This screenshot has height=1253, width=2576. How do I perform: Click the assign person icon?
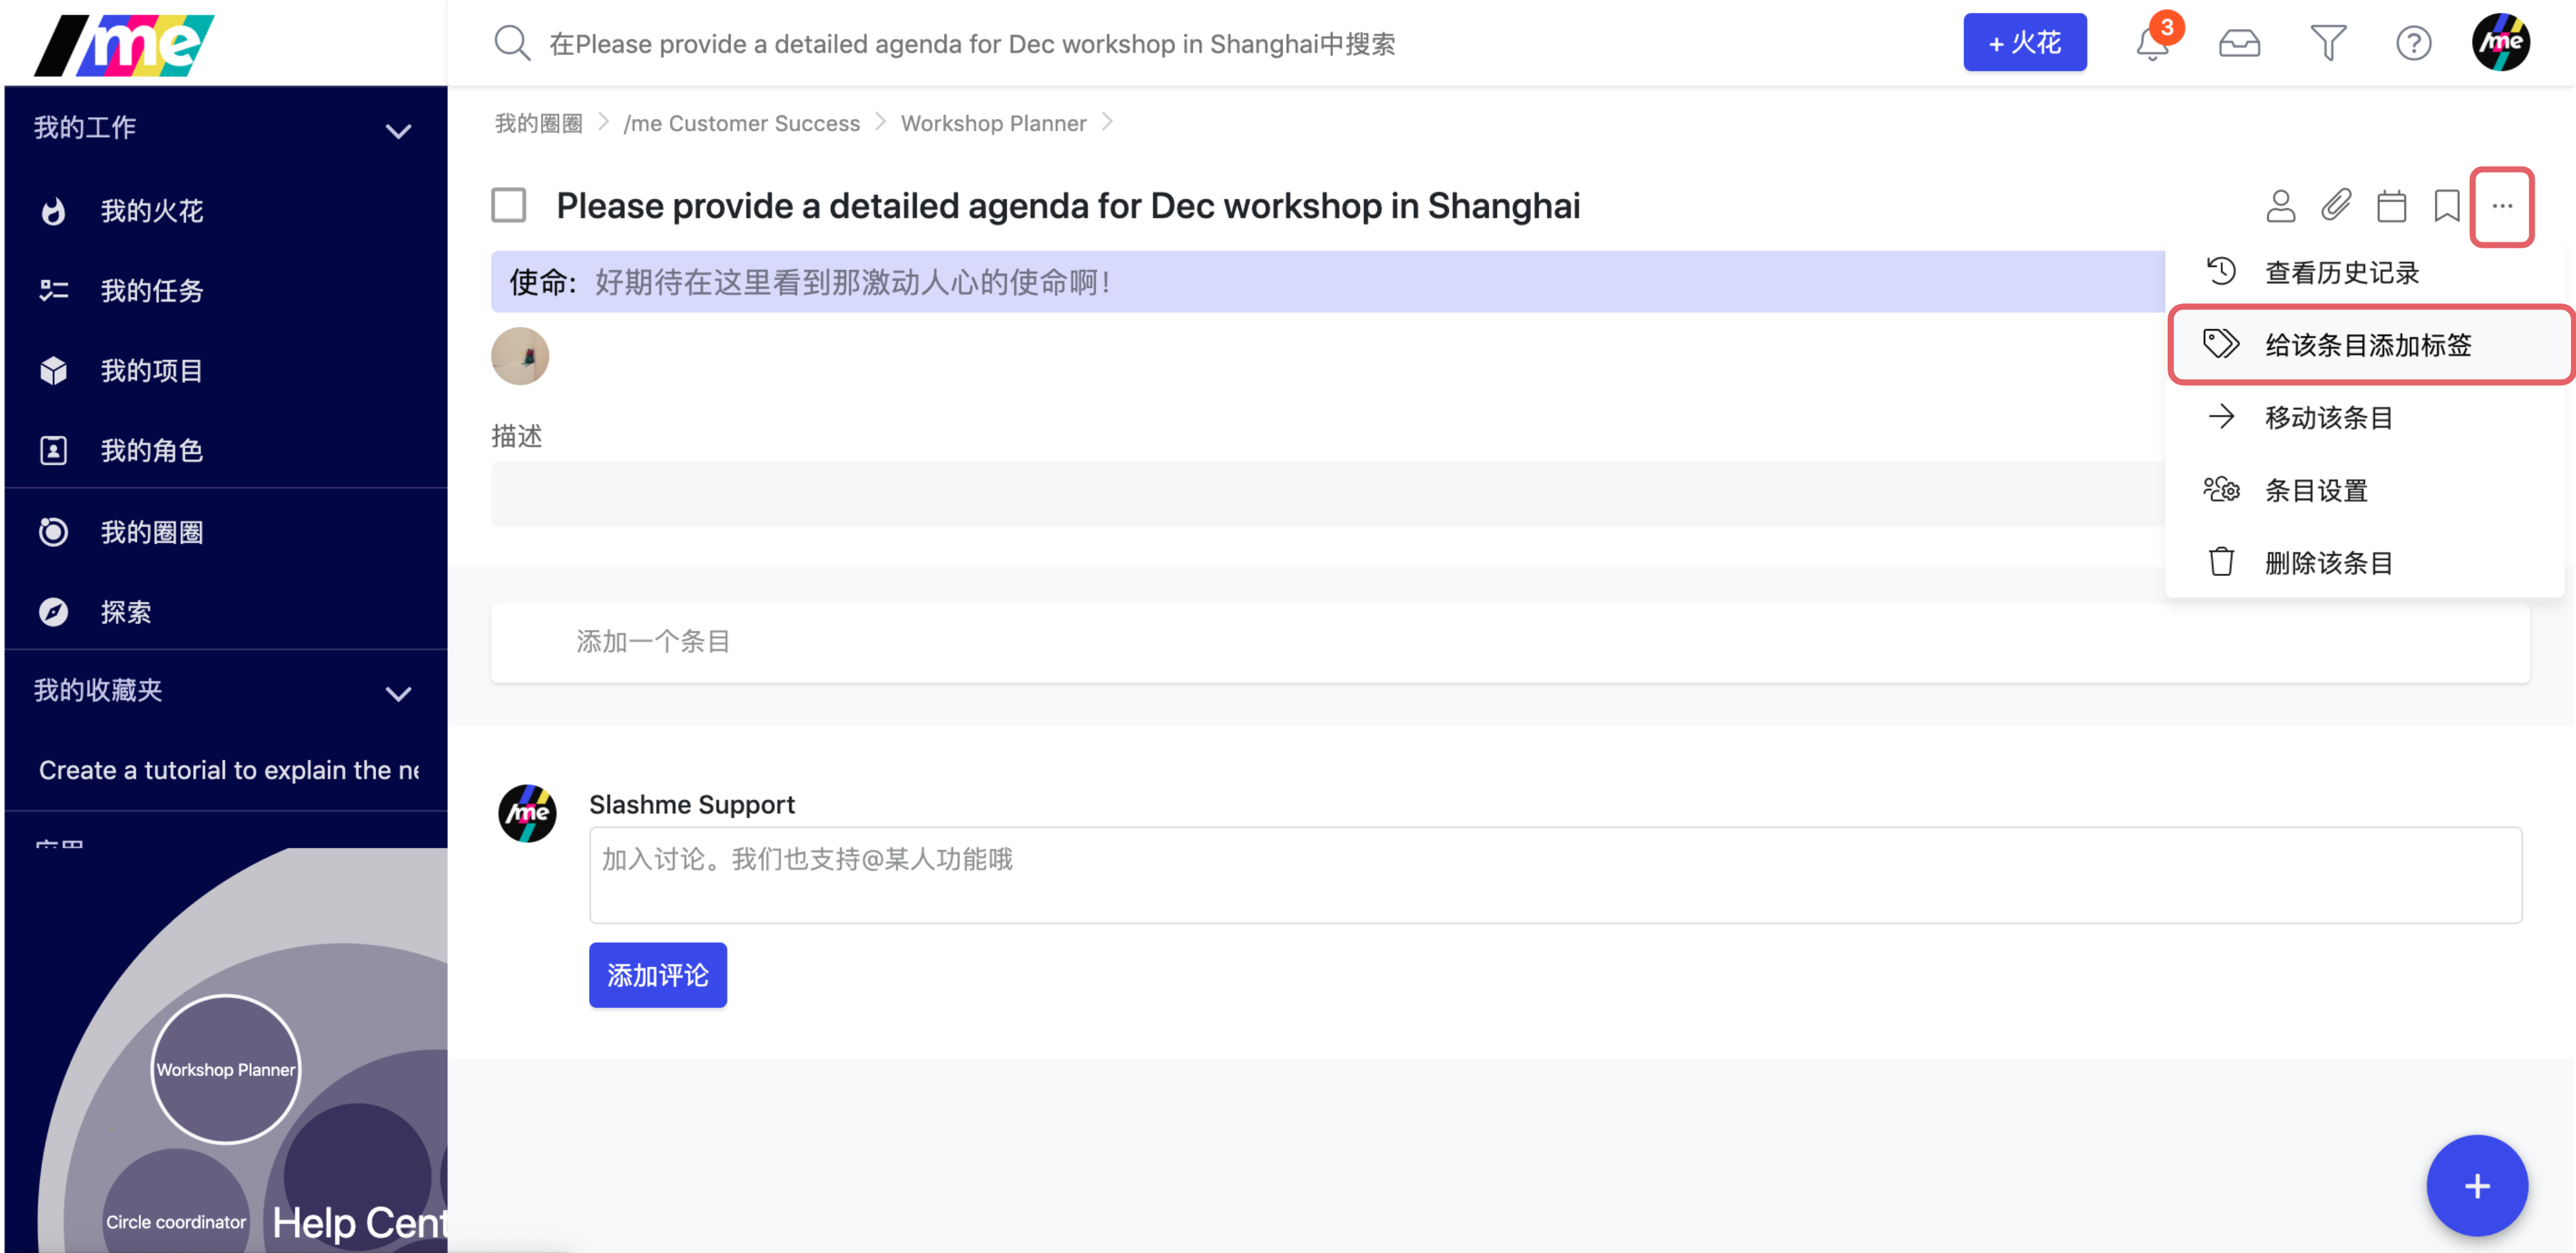2280,206
